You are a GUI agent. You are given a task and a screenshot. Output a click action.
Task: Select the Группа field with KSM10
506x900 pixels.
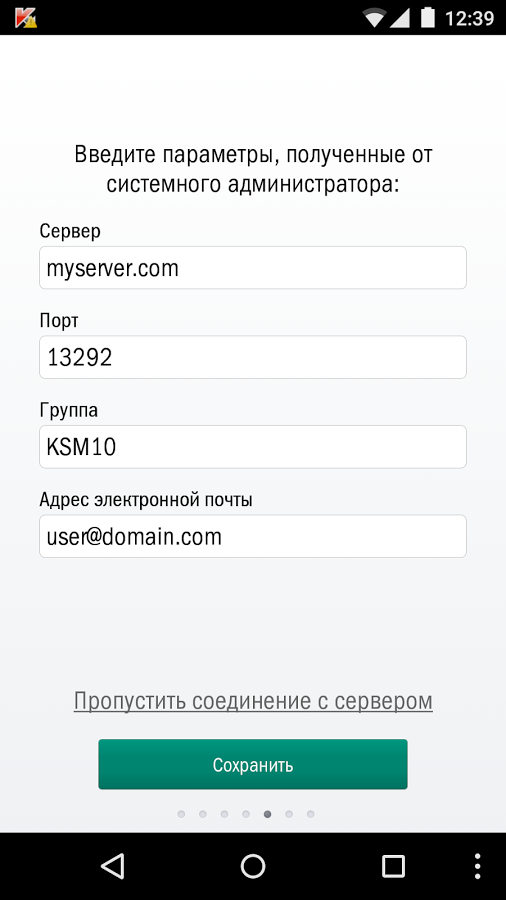pyautogui.click(x=252, y=447)
